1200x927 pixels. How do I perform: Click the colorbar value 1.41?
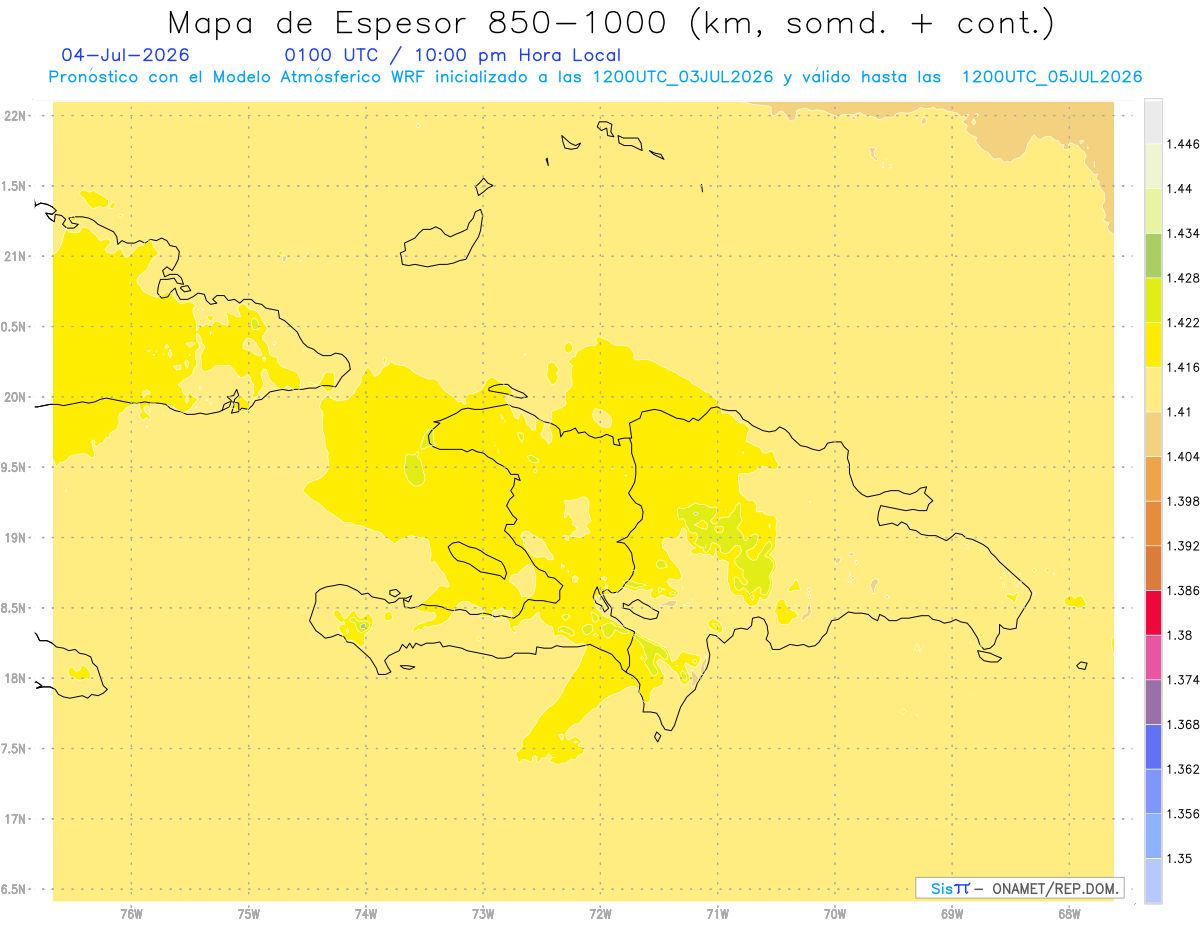point(1180,411)
